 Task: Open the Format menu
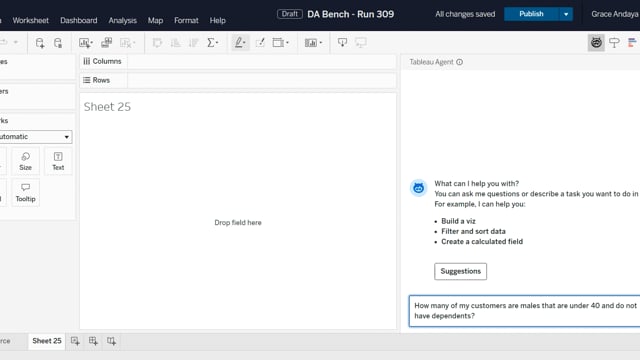coord(186,20)
